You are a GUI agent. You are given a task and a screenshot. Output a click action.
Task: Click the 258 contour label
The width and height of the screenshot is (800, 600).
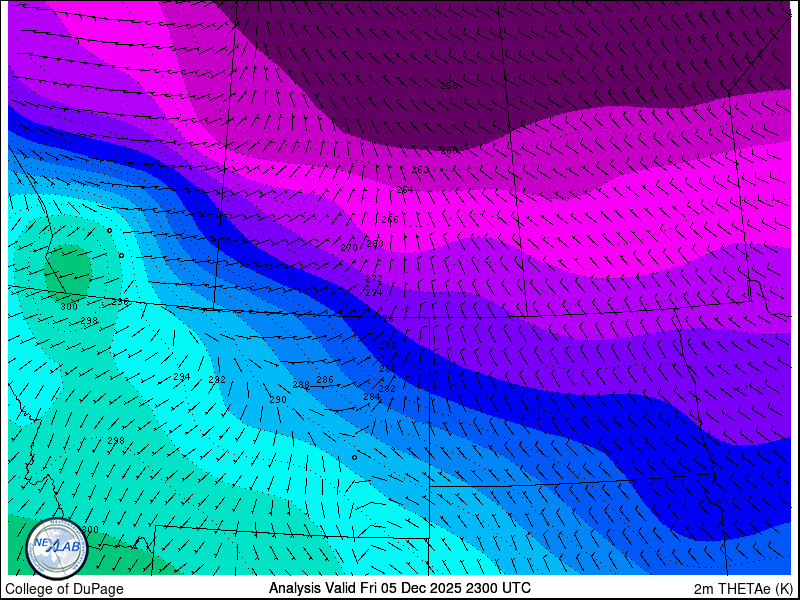coord(449,86)
